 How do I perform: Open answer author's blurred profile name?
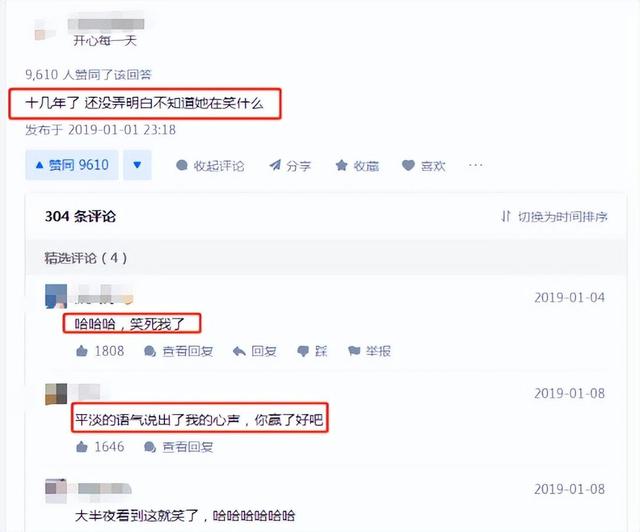point(106,24)
